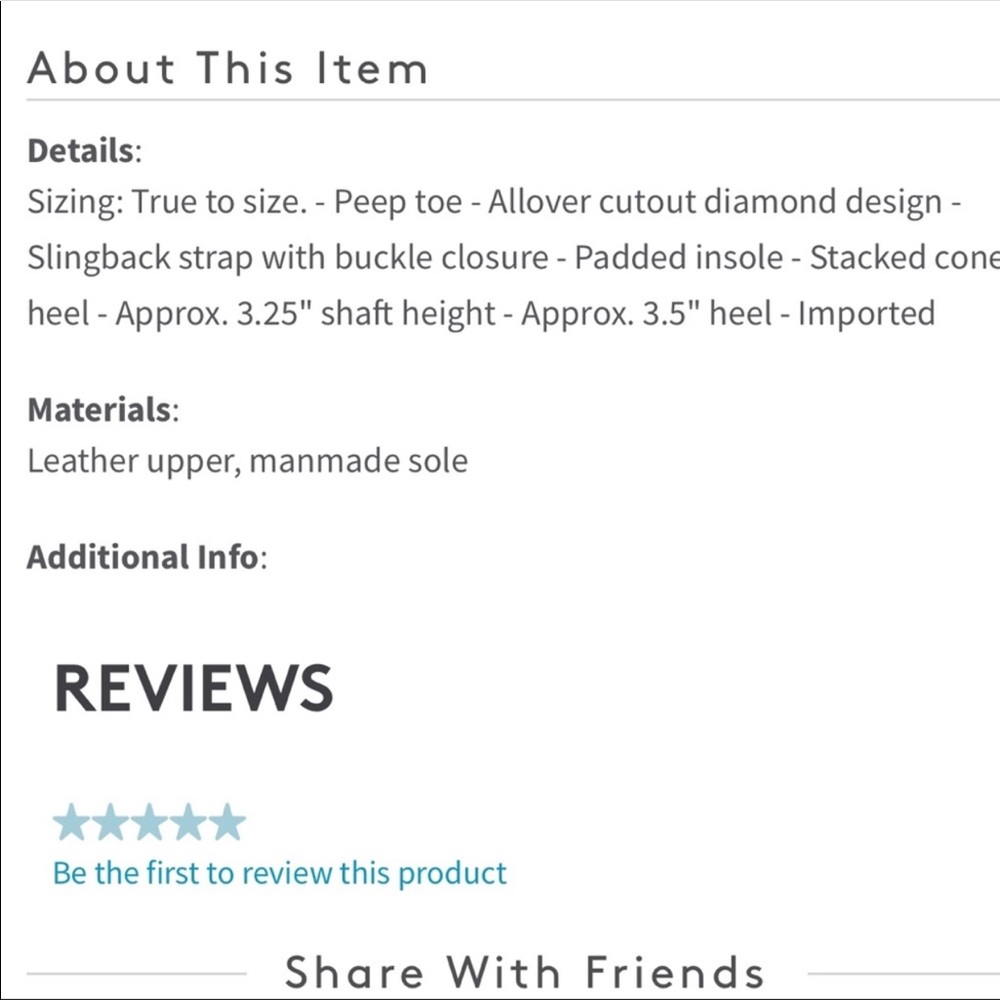Click the first review star
This screenshot has height=1000, width=1000.
click(x=72, y=823)
